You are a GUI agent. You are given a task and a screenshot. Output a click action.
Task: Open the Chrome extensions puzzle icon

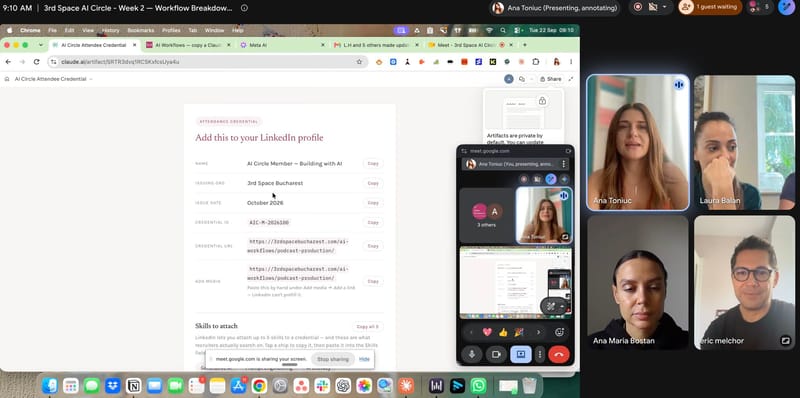[x=535, y=62]
